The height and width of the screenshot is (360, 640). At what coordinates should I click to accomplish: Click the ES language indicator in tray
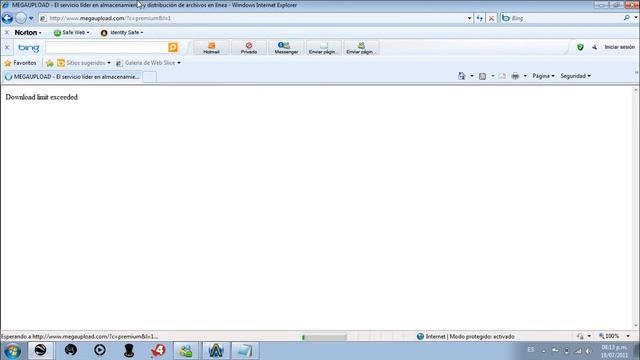531,350
